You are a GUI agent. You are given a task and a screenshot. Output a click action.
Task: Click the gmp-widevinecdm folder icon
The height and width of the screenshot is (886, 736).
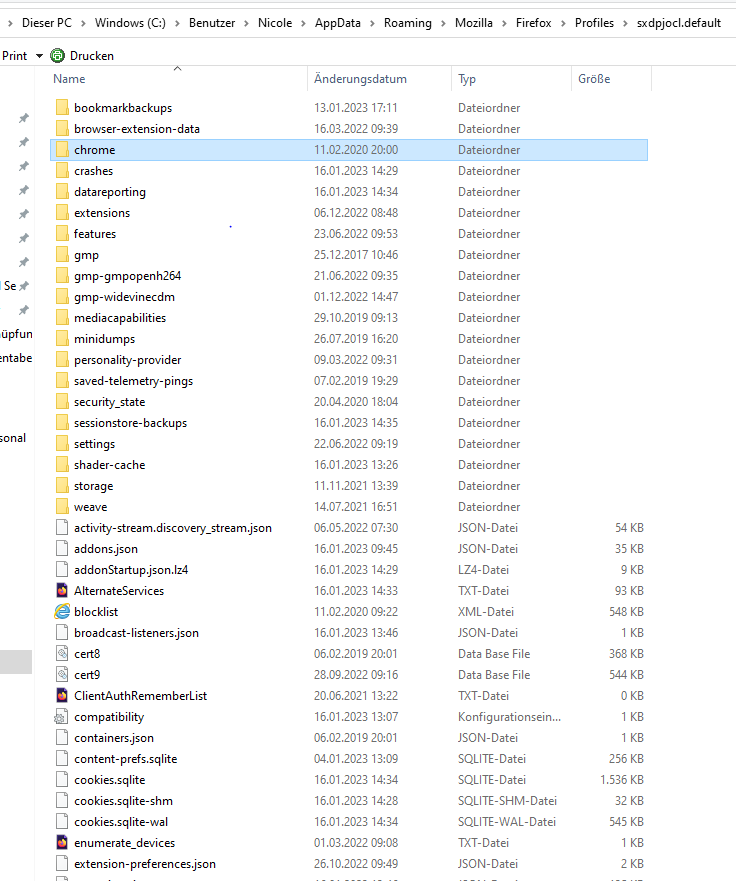[62, 297]
